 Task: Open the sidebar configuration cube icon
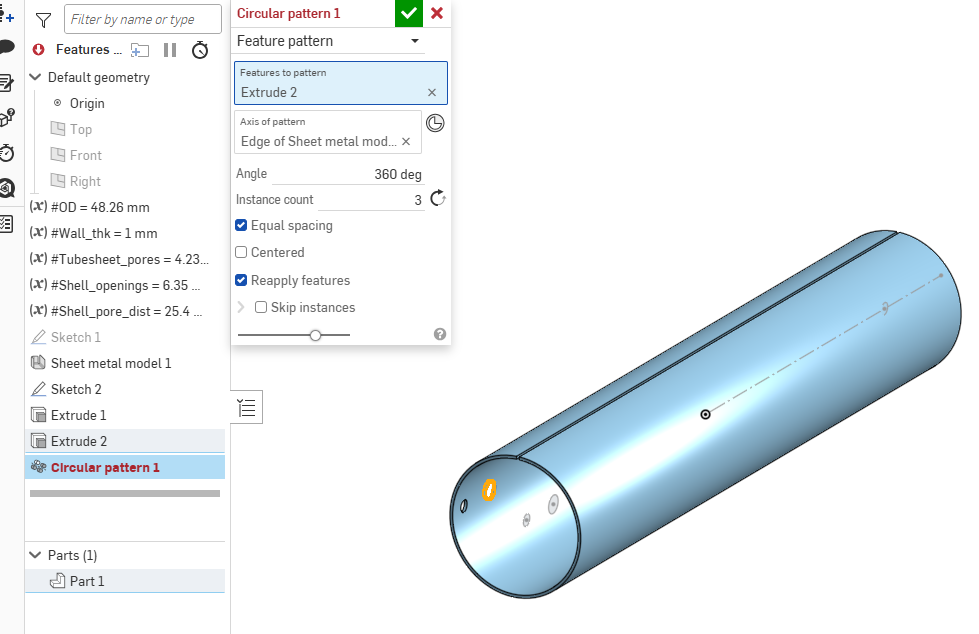(x=7, y=117)
